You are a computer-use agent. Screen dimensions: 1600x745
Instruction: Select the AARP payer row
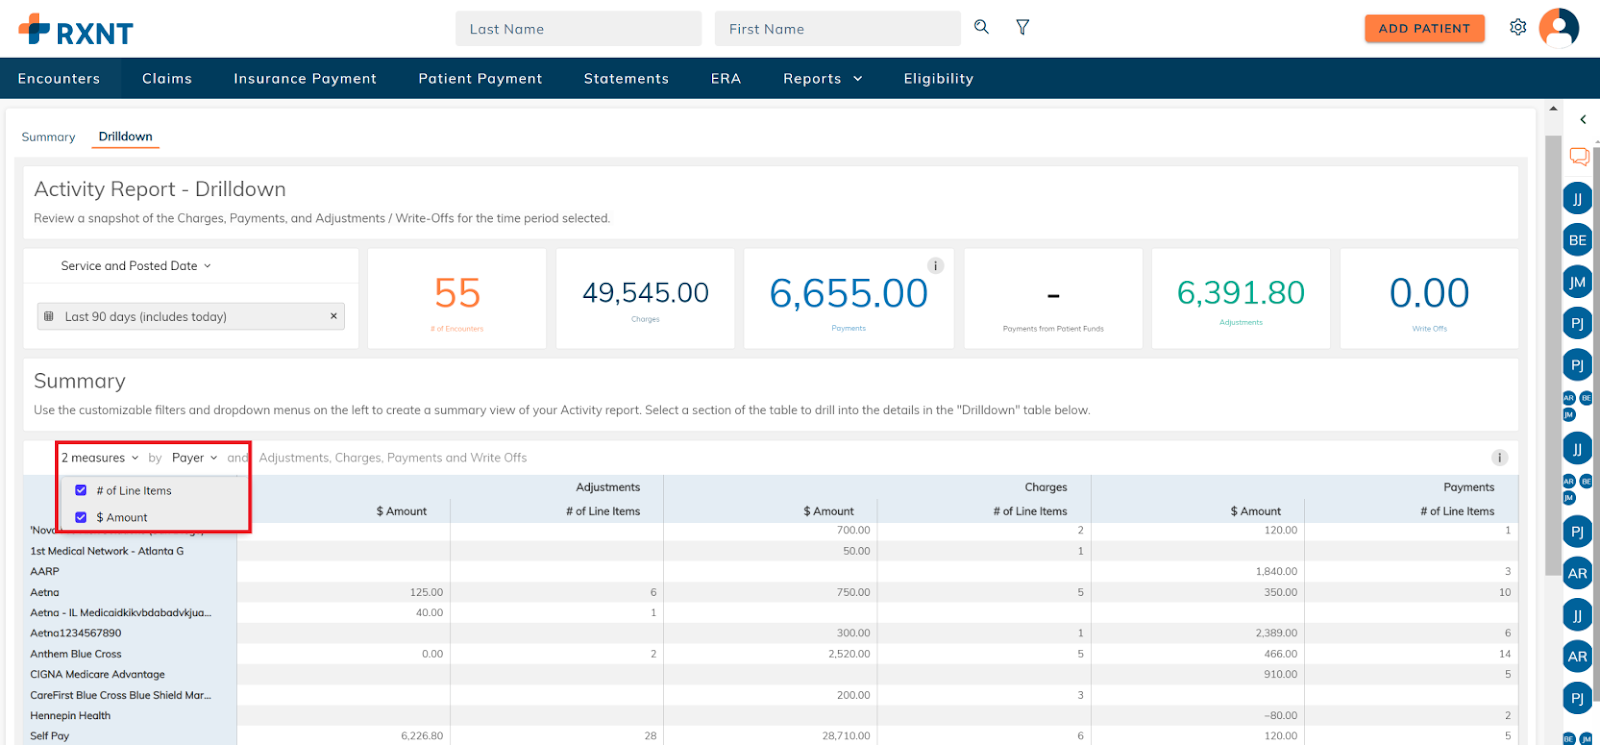coord(45,572)
